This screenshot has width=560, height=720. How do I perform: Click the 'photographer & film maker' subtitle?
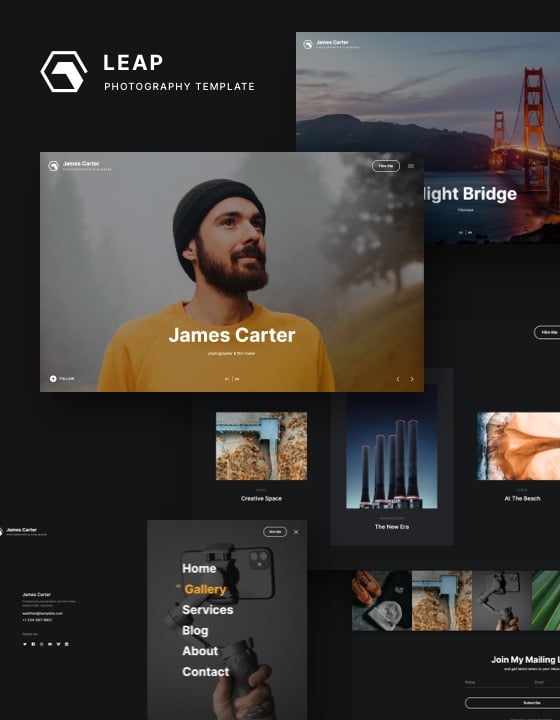(232, 353)
